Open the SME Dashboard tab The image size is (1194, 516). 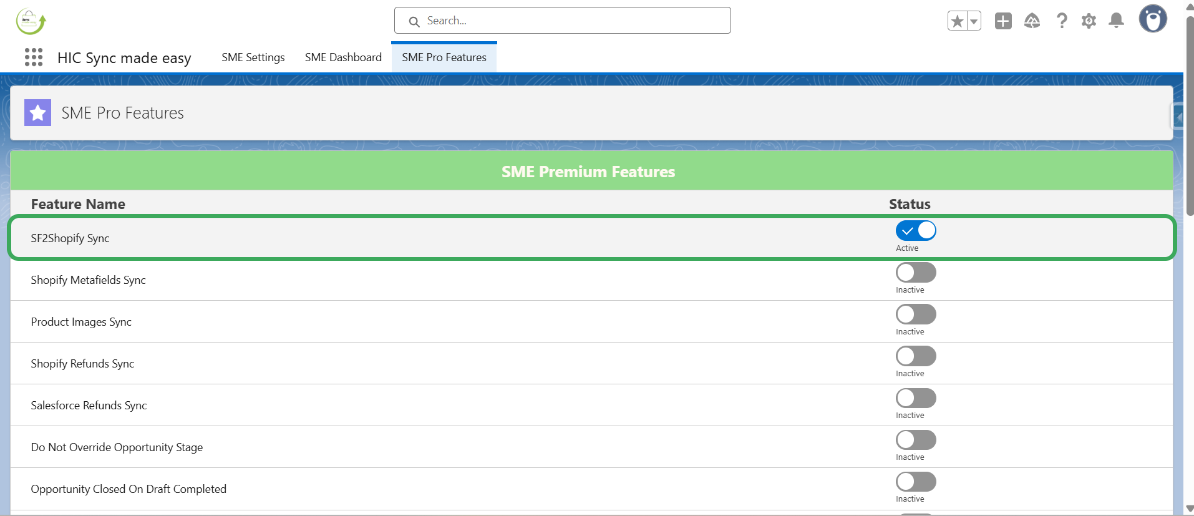pos(343,57)
